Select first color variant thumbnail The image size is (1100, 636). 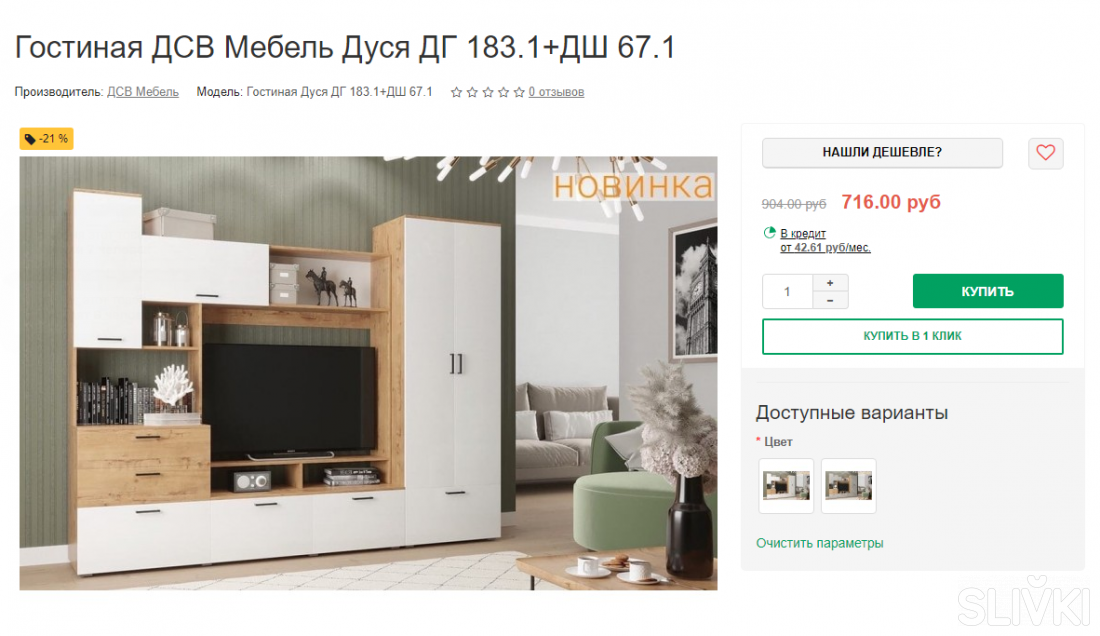(786, 486)
